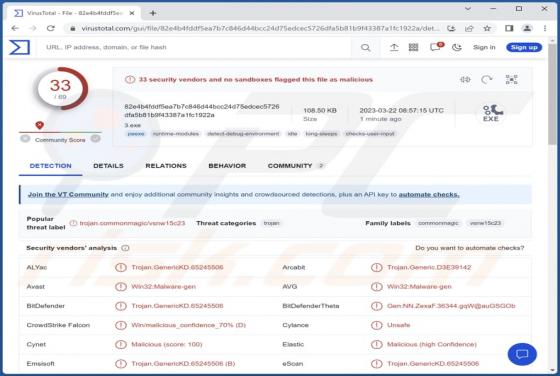Click the detect-debug-environment tag
The height and width of the screenshot is (376, 560).
click(243, 134)
